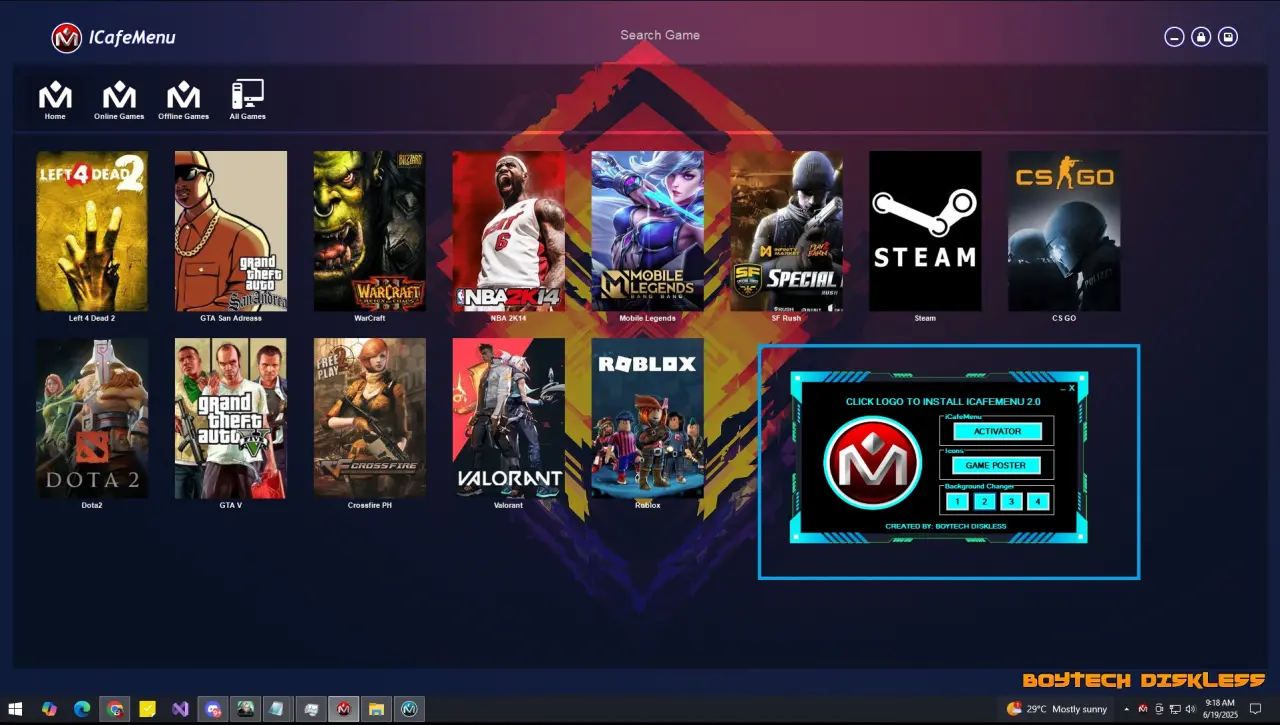Launch Roblox game poster

[x=647, y=418]
